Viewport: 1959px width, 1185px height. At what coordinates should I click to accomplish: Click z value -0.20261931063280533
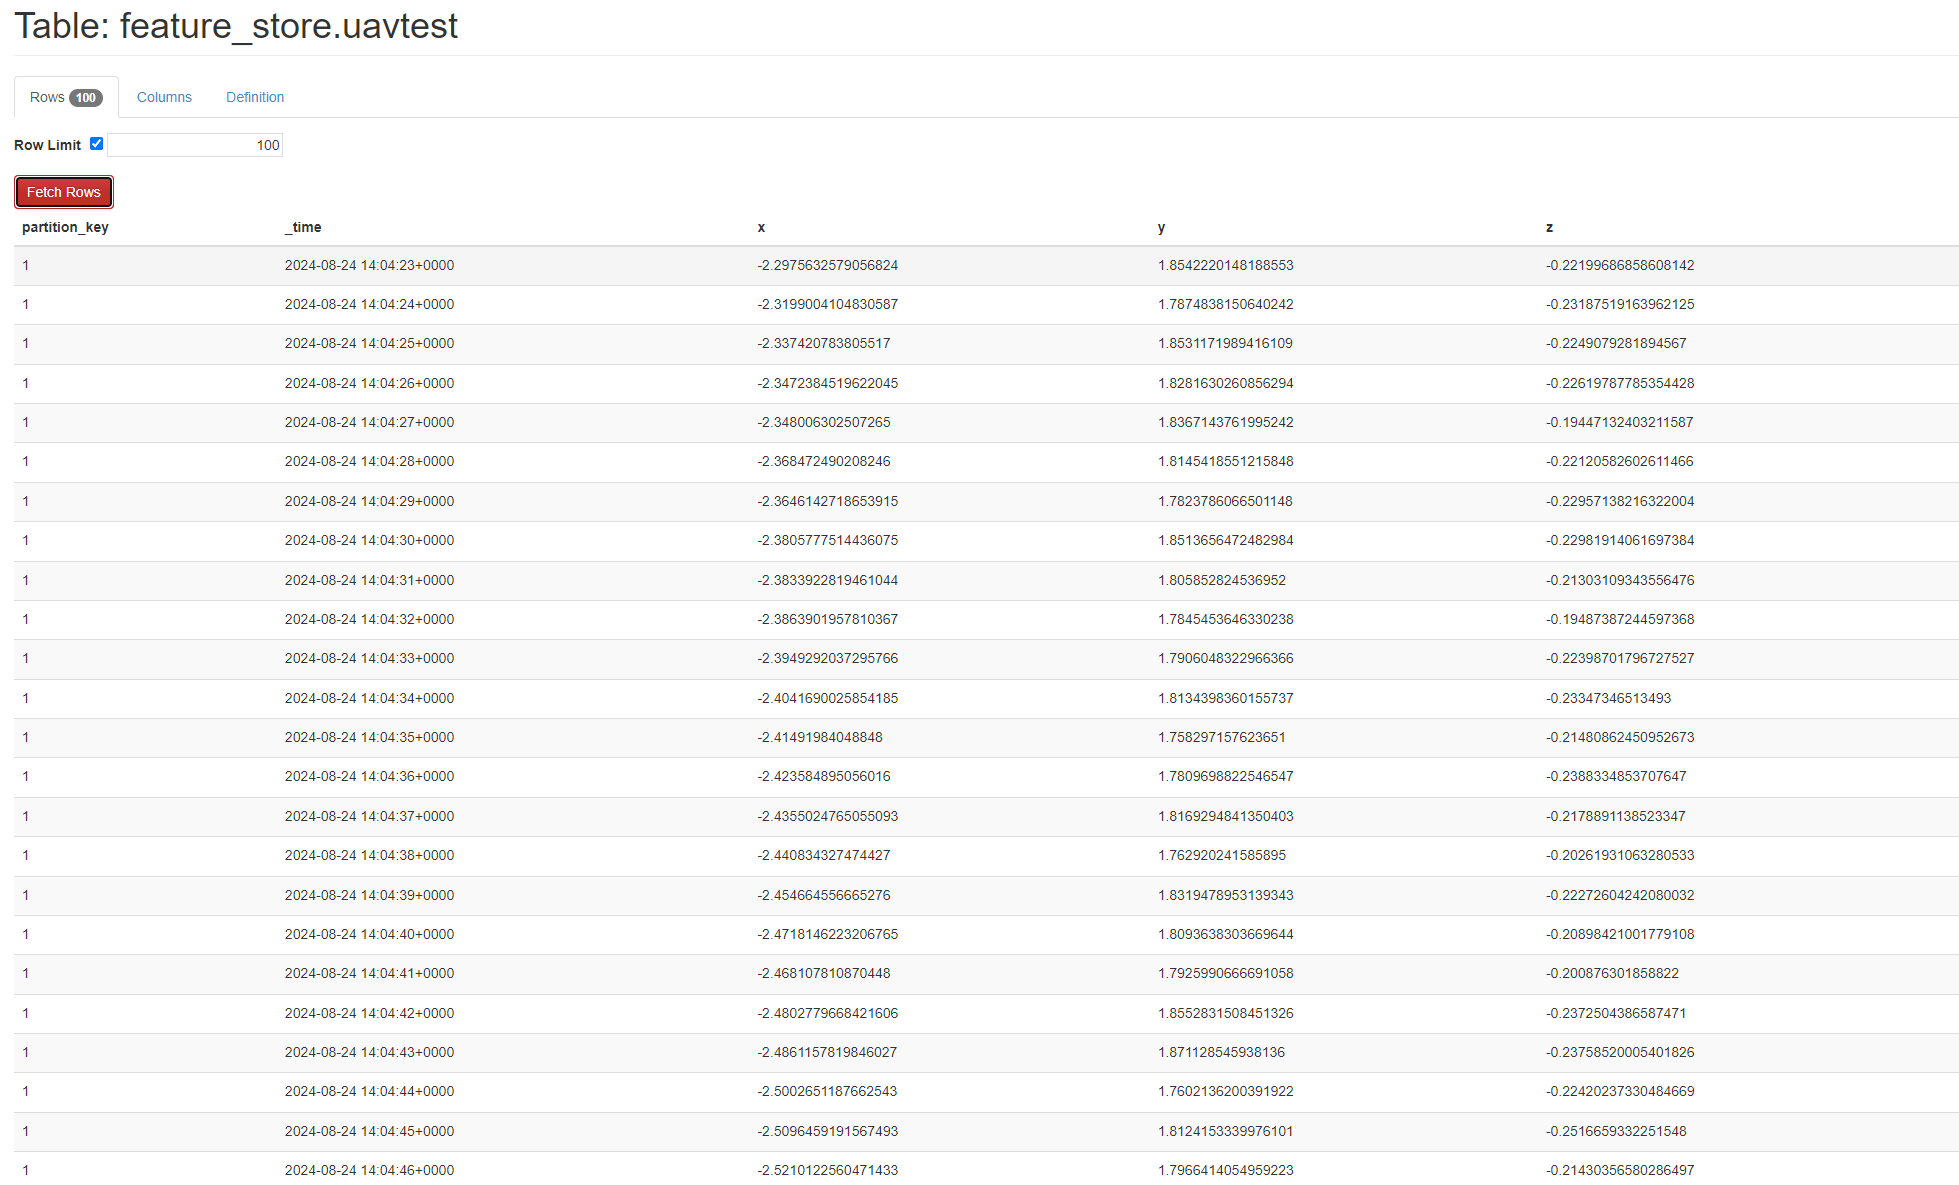click(x=1620, y=855)
